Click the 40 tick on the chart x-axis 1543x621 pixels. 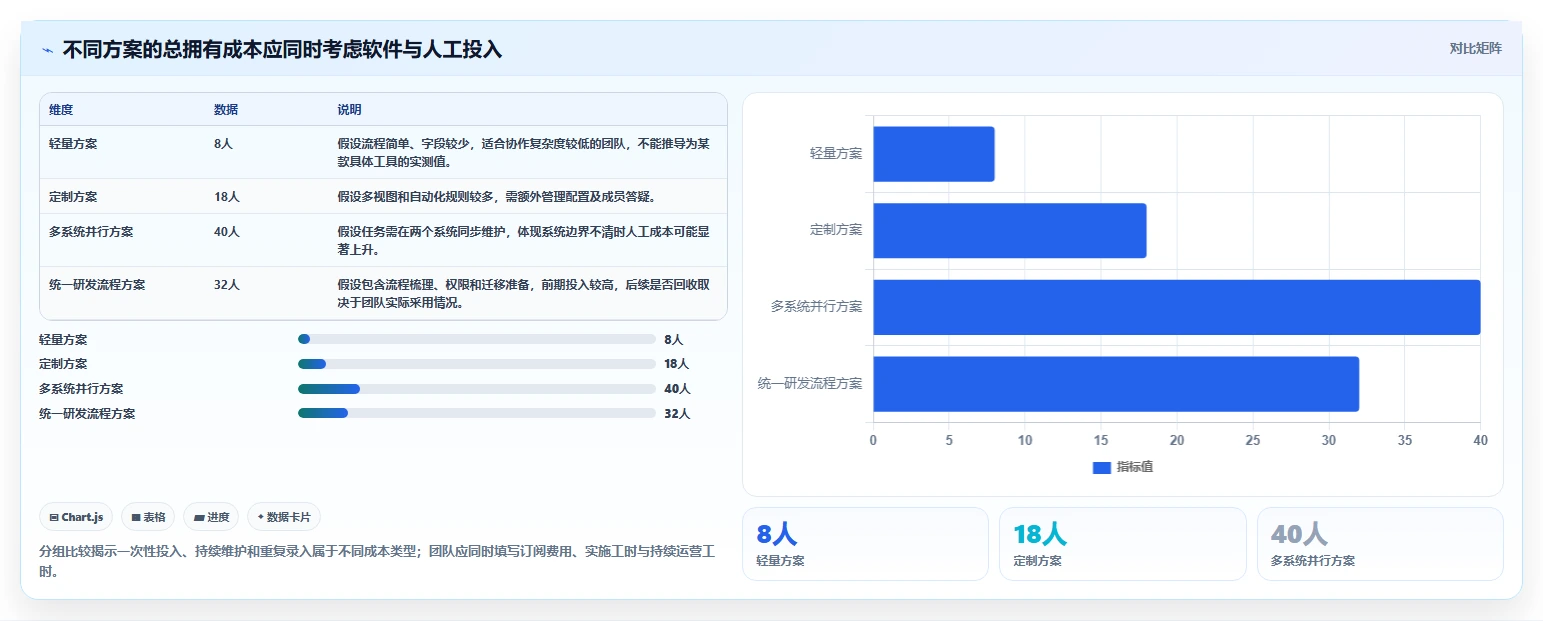1480,441
